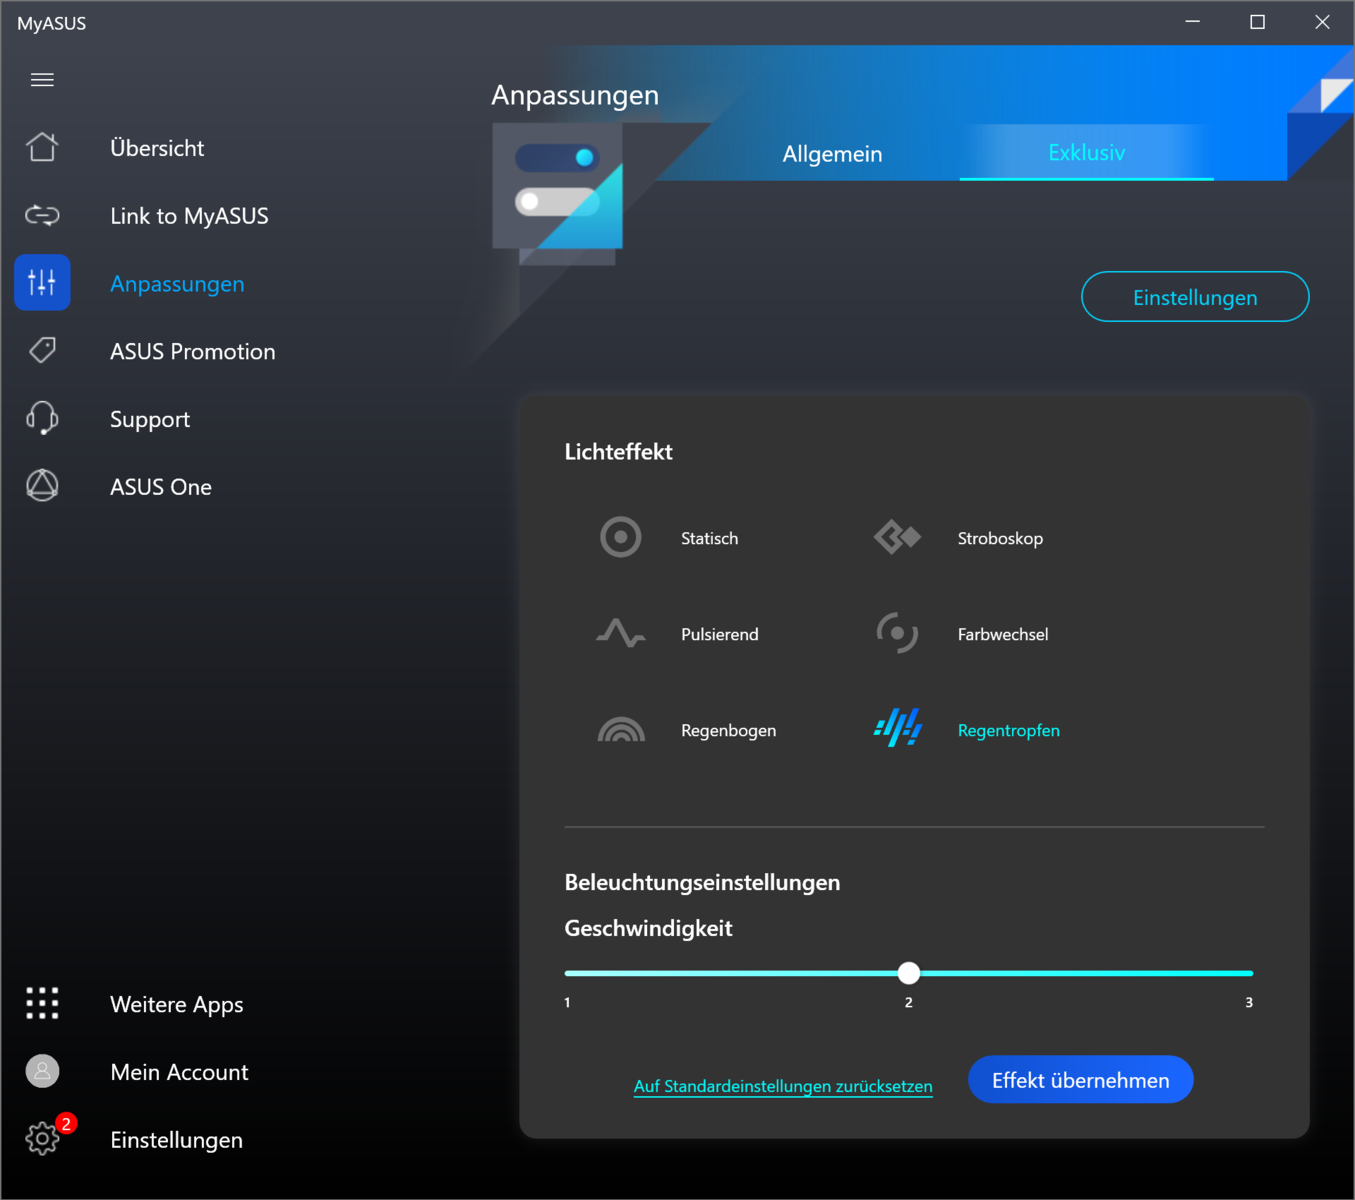Show Weitere Apps via the dots grid icon
The width and height of the screenshot is (1355, 1200).
(x=42, y=1003)
